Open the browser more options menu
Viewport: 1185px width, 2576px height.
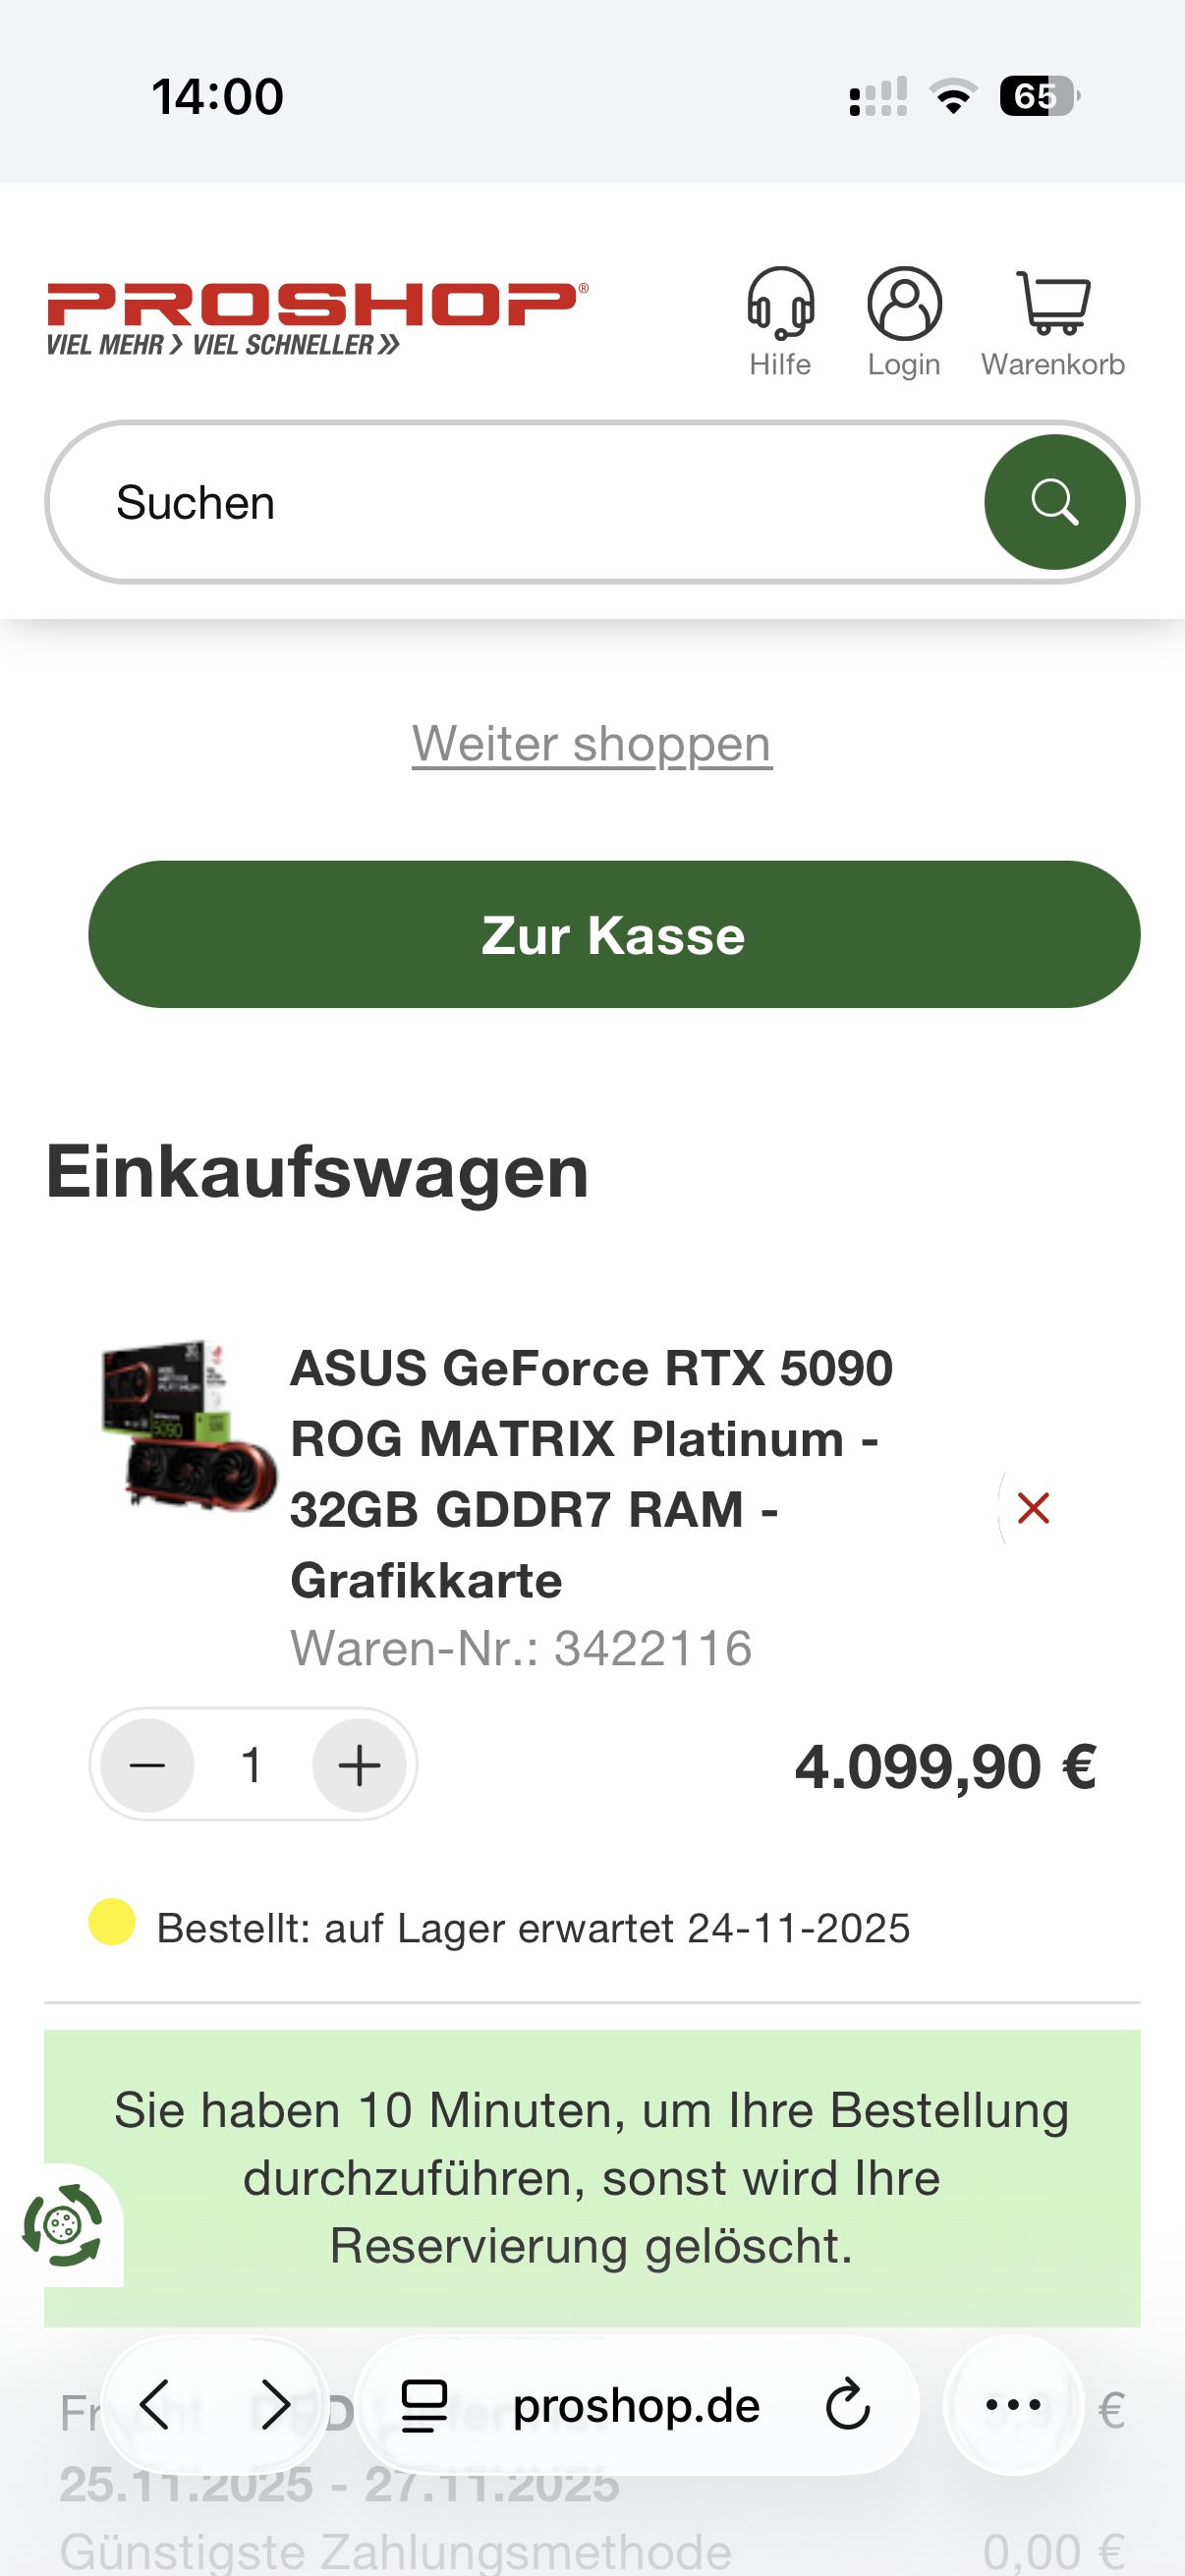coord(1013,2405)
